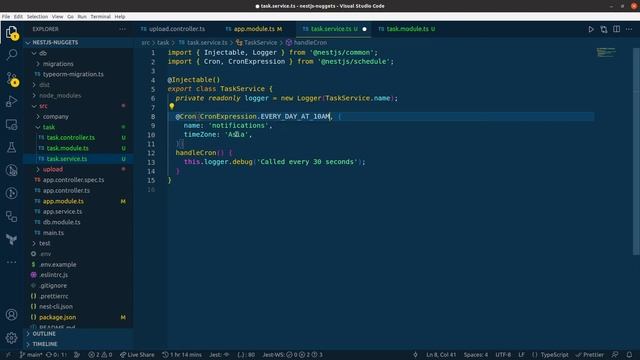This screenshot has height=360, width=640.
Task: Open the notifications bell in status bar
Action: [629, 355]
